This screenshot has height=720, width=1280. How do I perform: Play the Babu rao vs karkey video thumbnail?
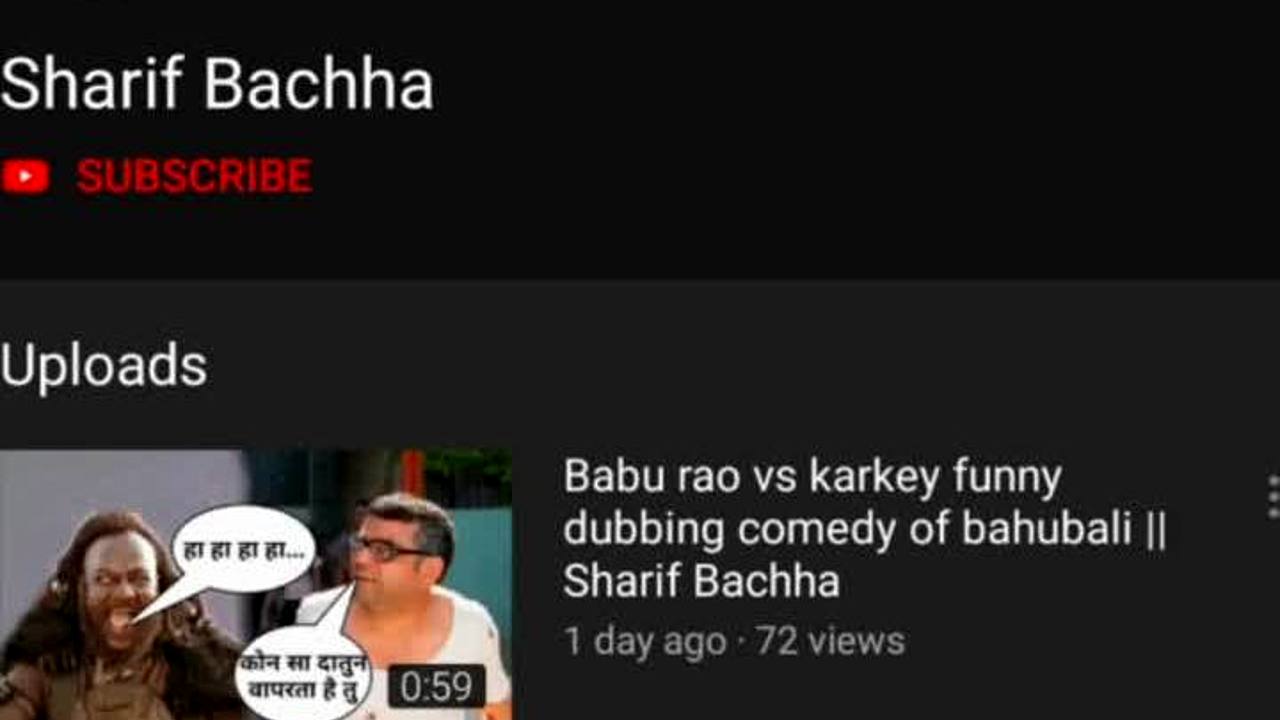[x=256, y=585]
